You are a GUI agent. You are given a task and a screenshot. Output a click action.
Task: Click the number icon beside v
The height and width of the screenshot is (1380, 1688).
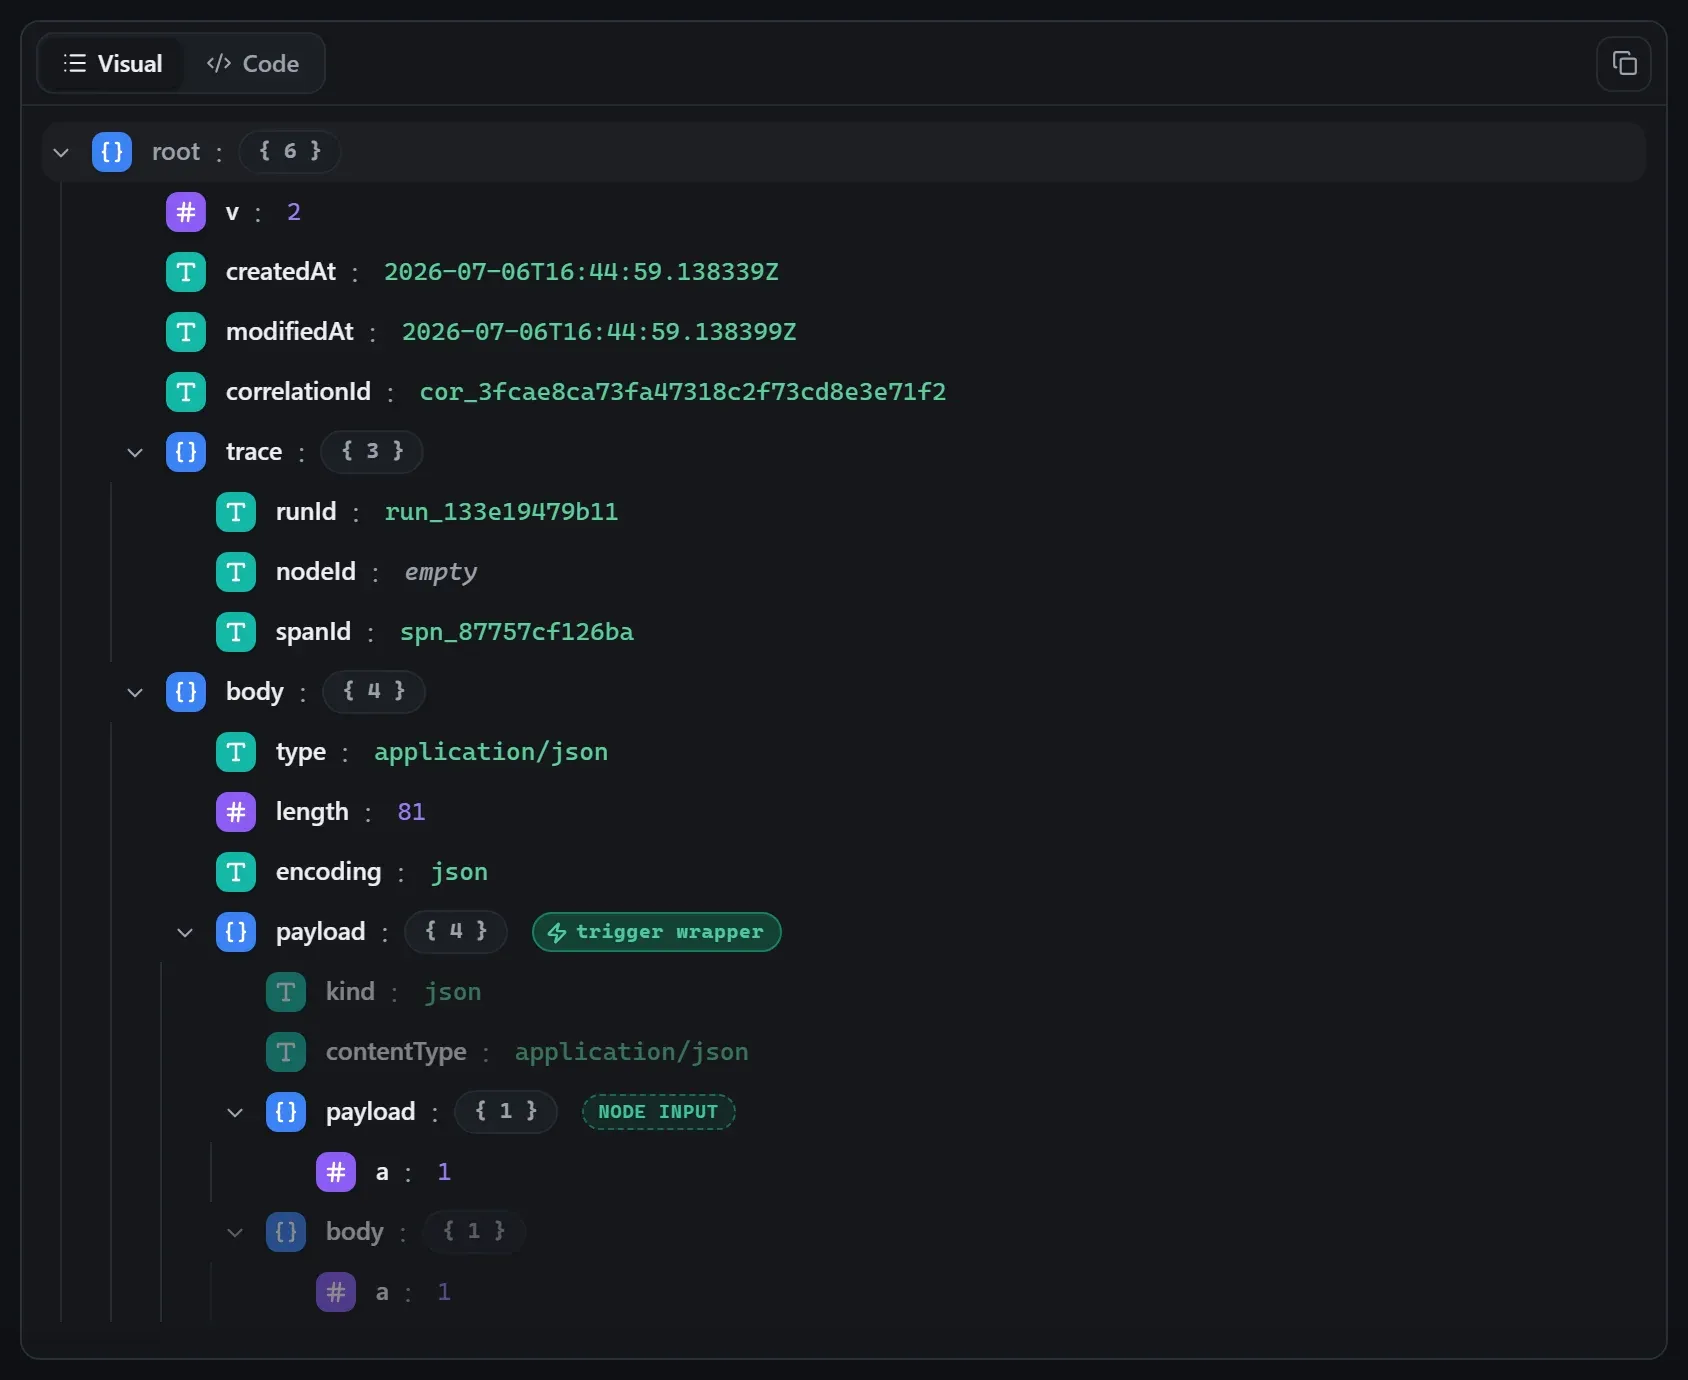[186, 212]
